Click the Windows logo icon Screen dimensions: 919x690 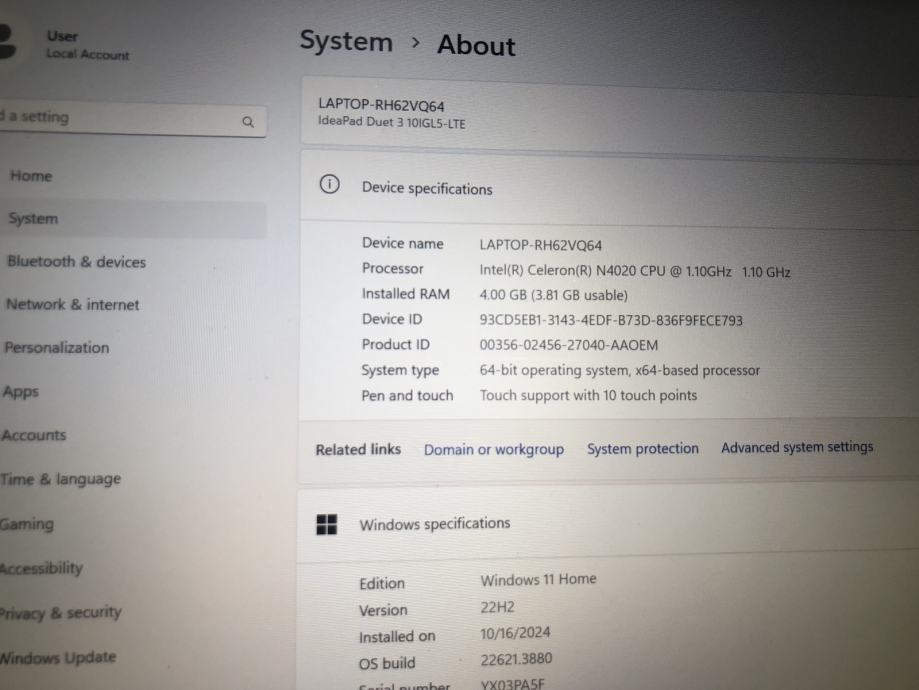[x=326, y=524]
